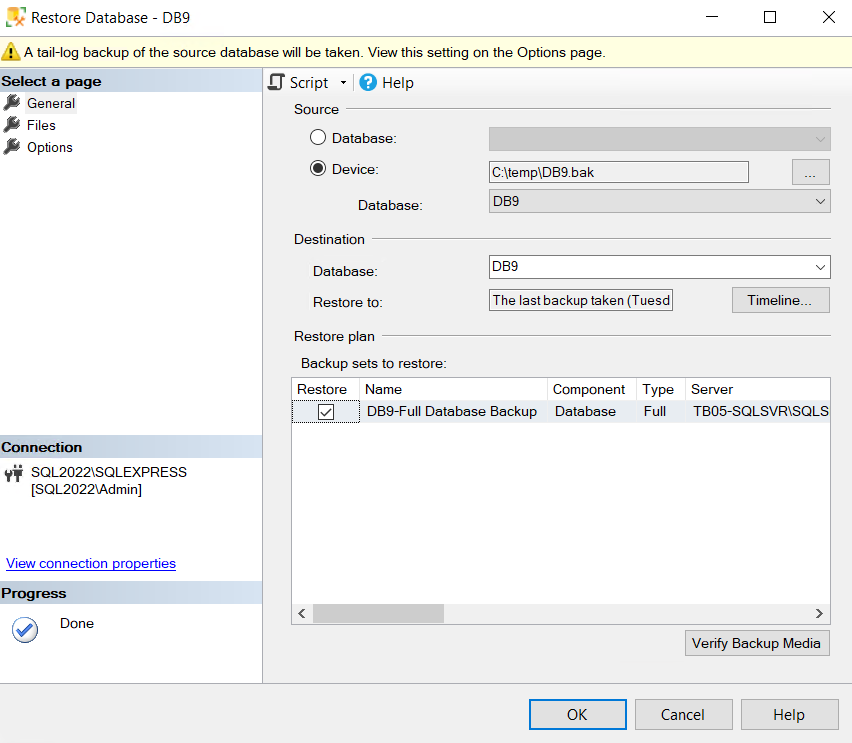Click the Script scroll icon in toolbar
The image size is (852, 743).
pyautogui.click(x=276, y=82)
